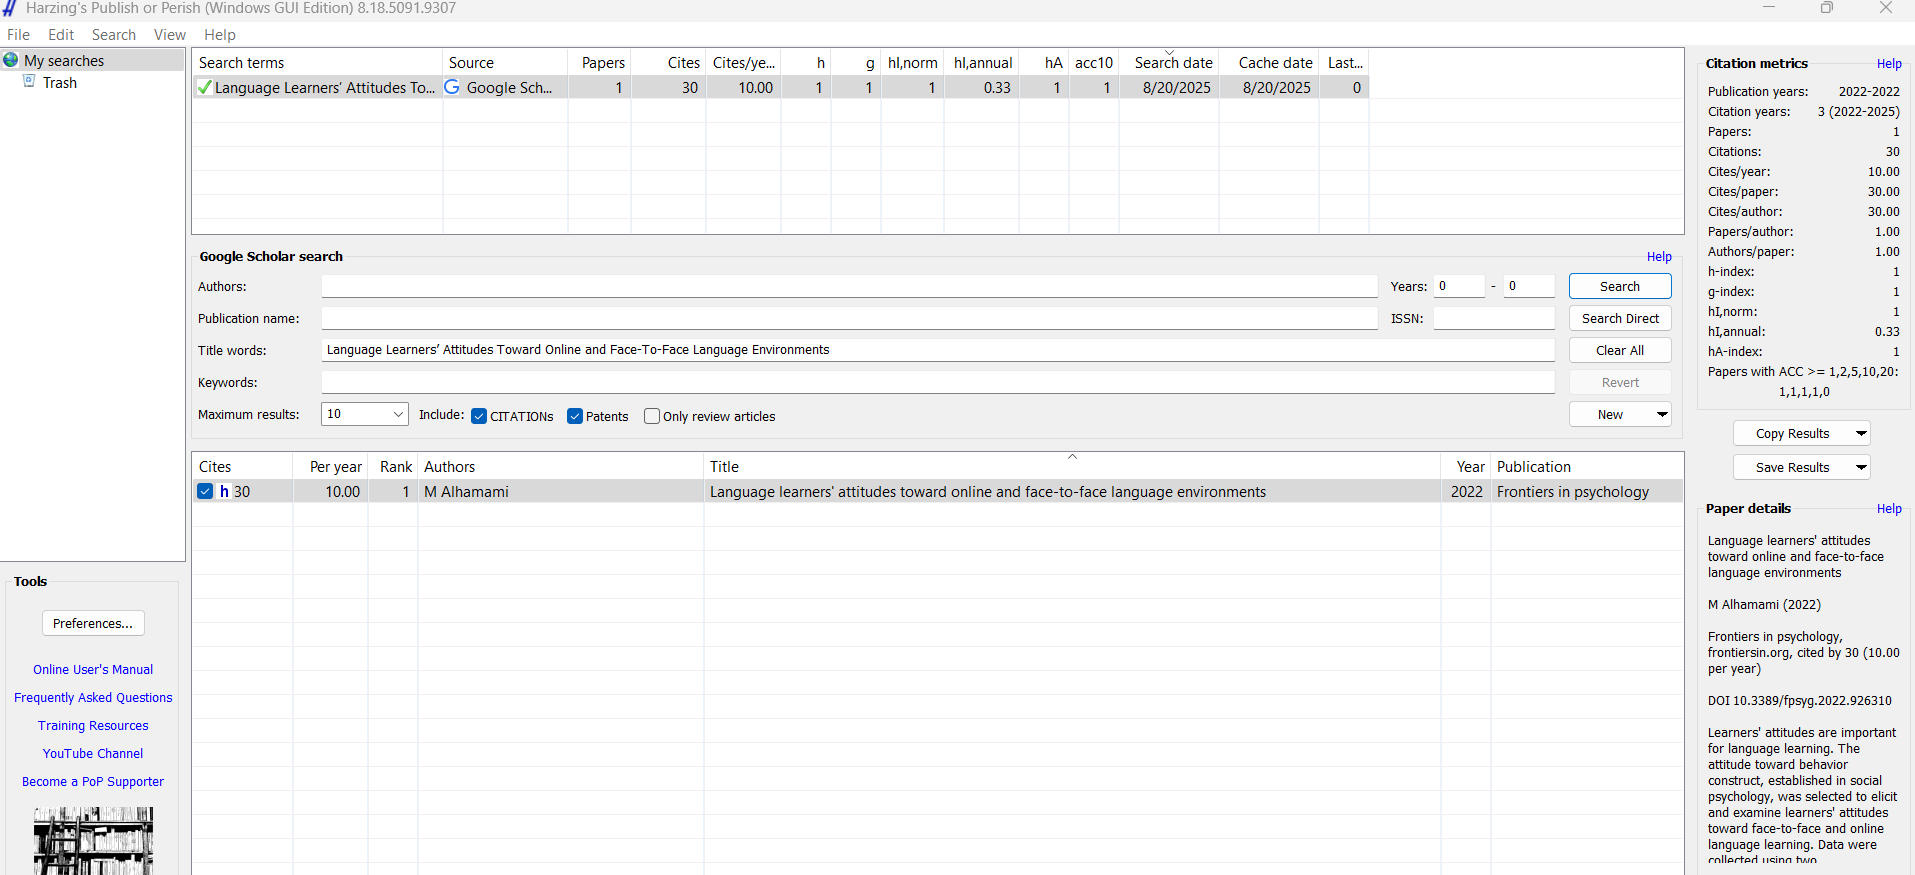Screen dimensions: 1915x875
Task: Sort searches by Search date column header
Action: click(1169, 62)
